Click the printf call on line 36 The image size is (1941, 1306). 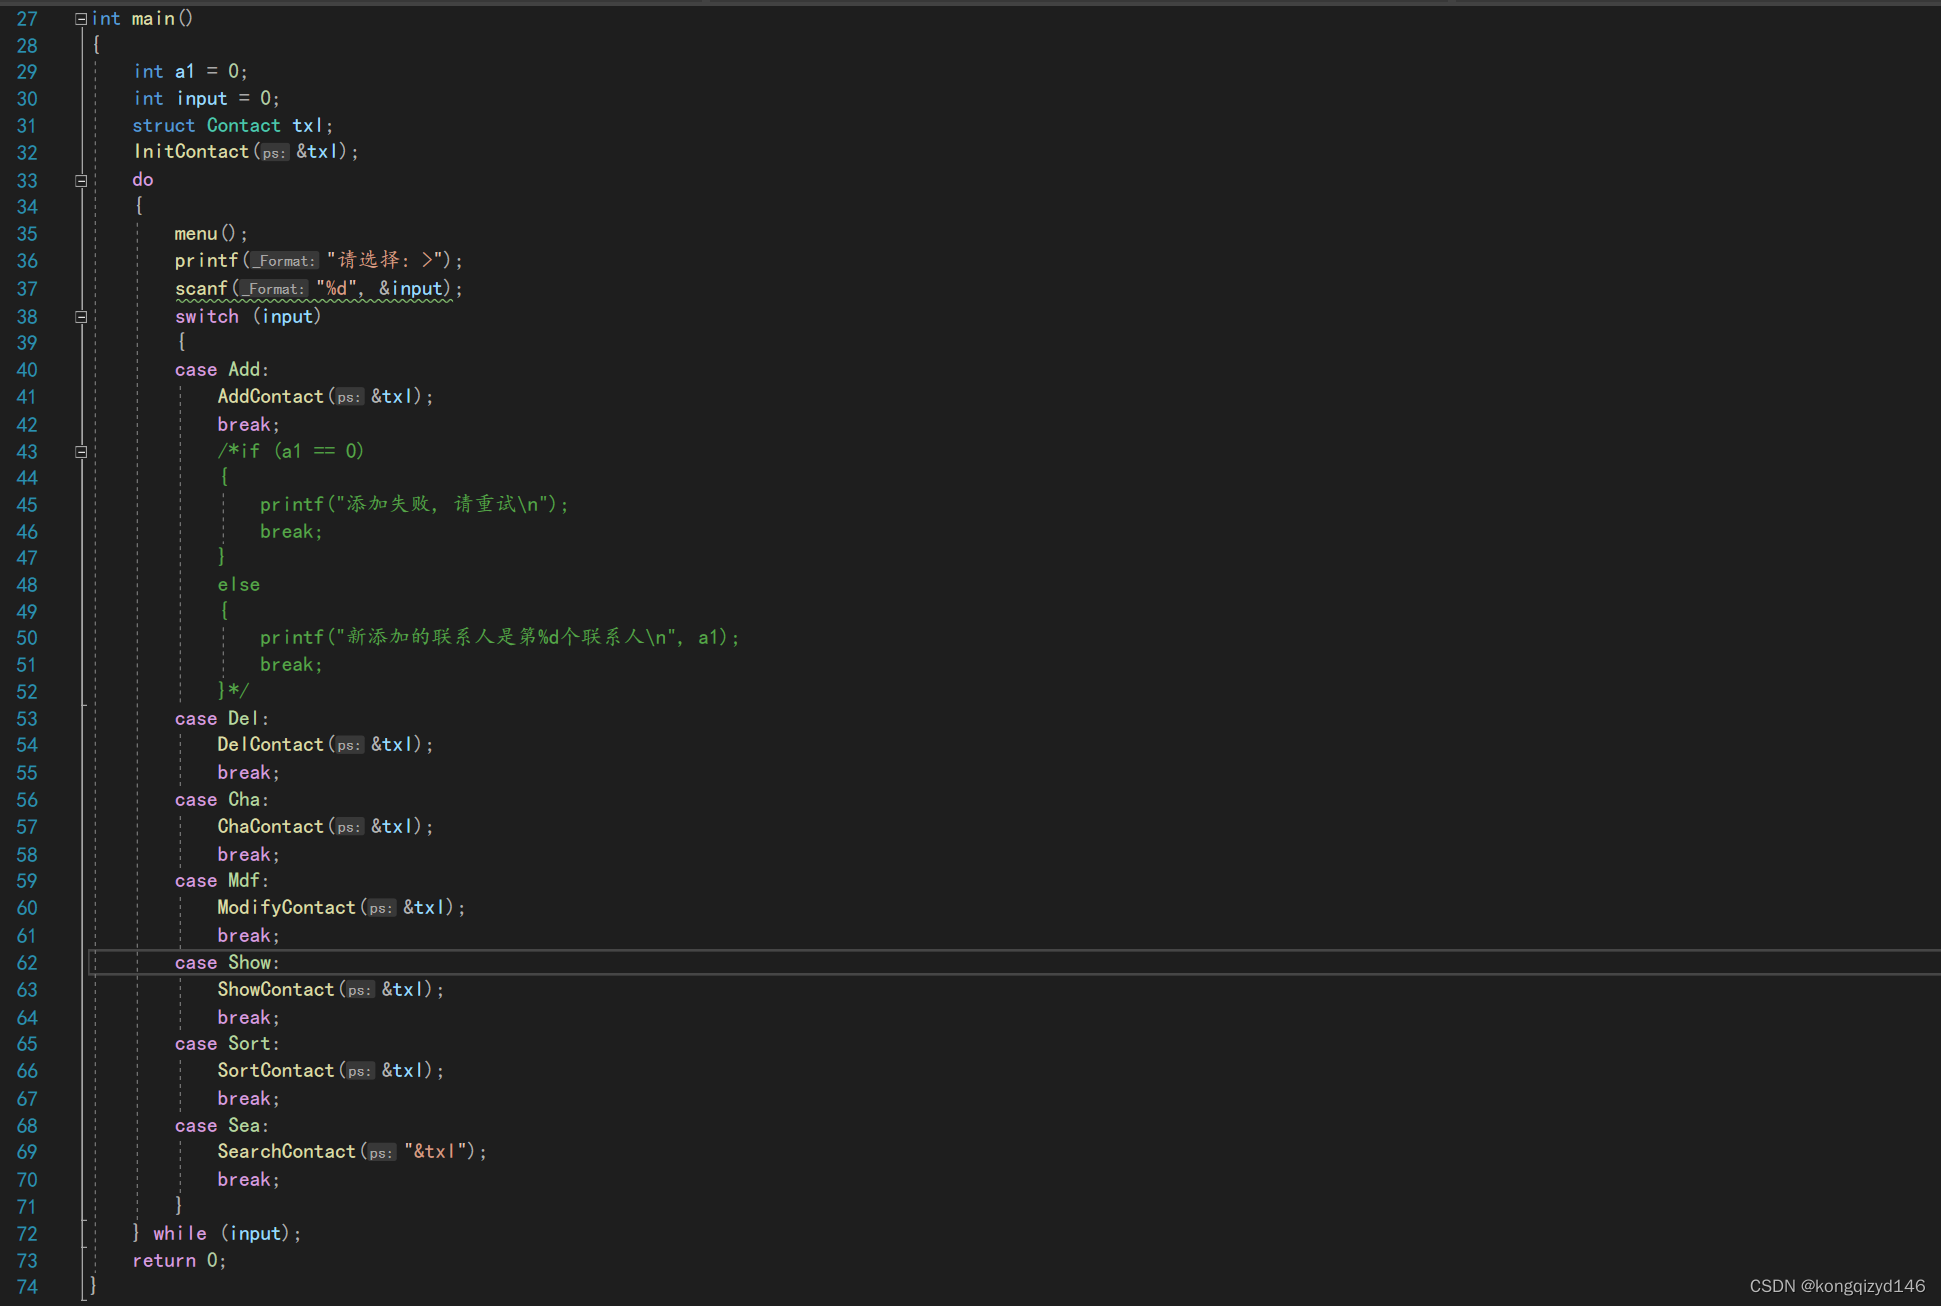tap(319, 261)
